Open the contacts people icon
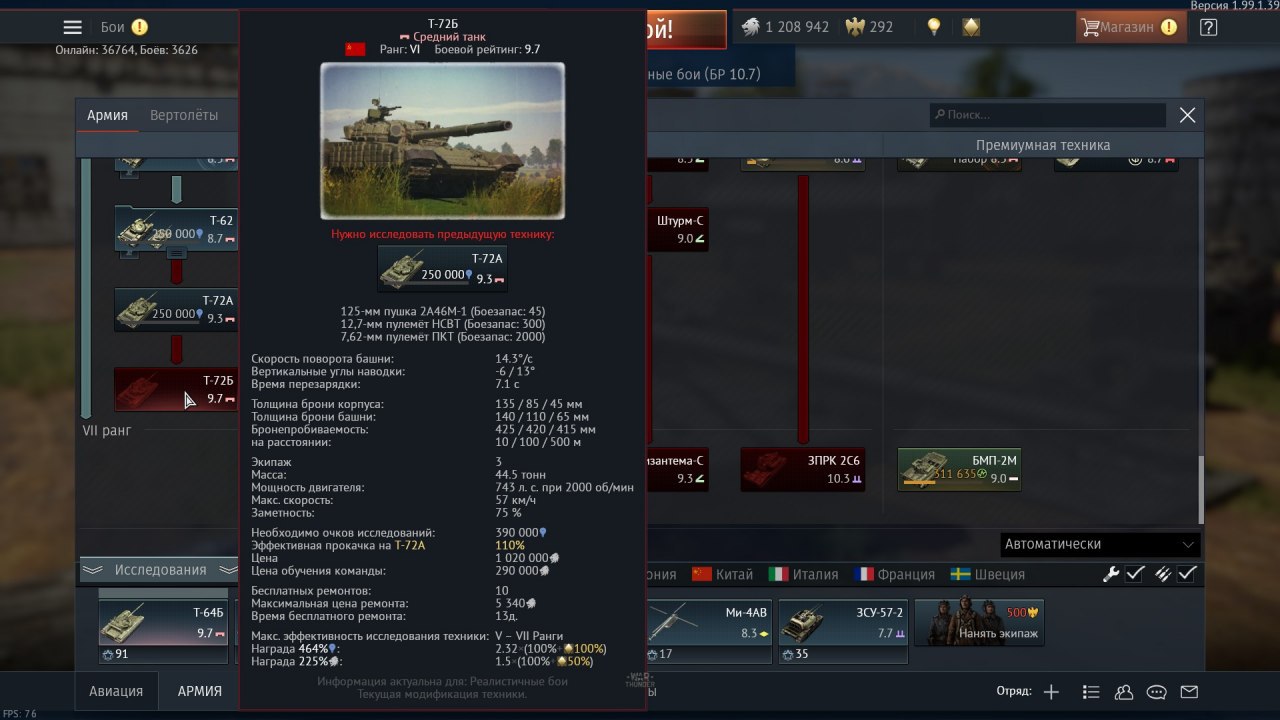Screen dimensions: 1280x720 click(1124, 691)
